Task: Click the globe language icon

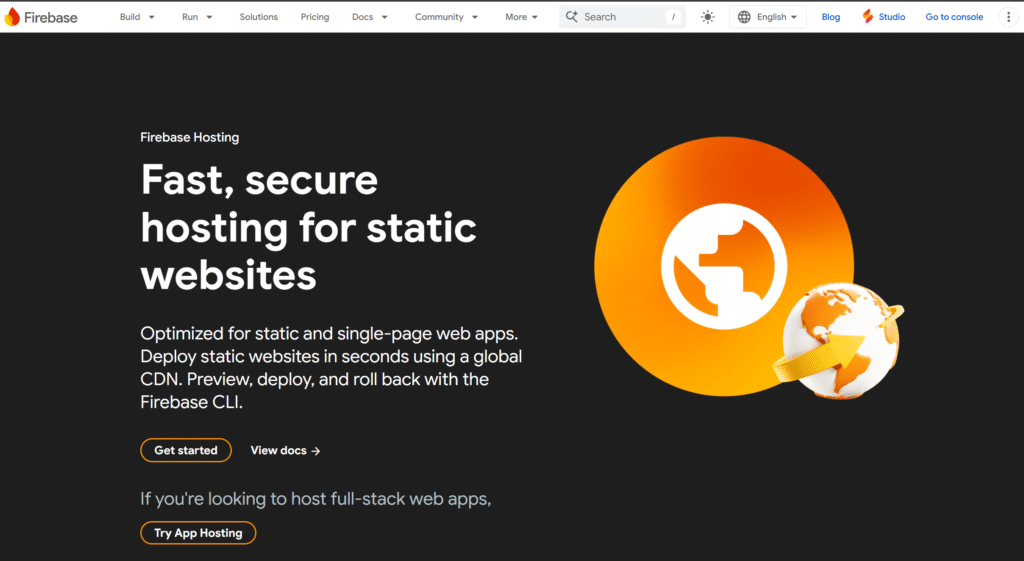Action: coord(744,17)
